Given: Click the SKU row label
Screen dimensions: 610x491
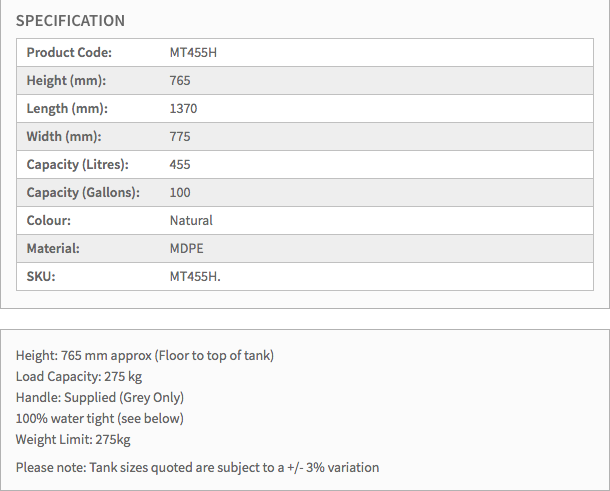Looking at the screenshot, I should 41,276.
